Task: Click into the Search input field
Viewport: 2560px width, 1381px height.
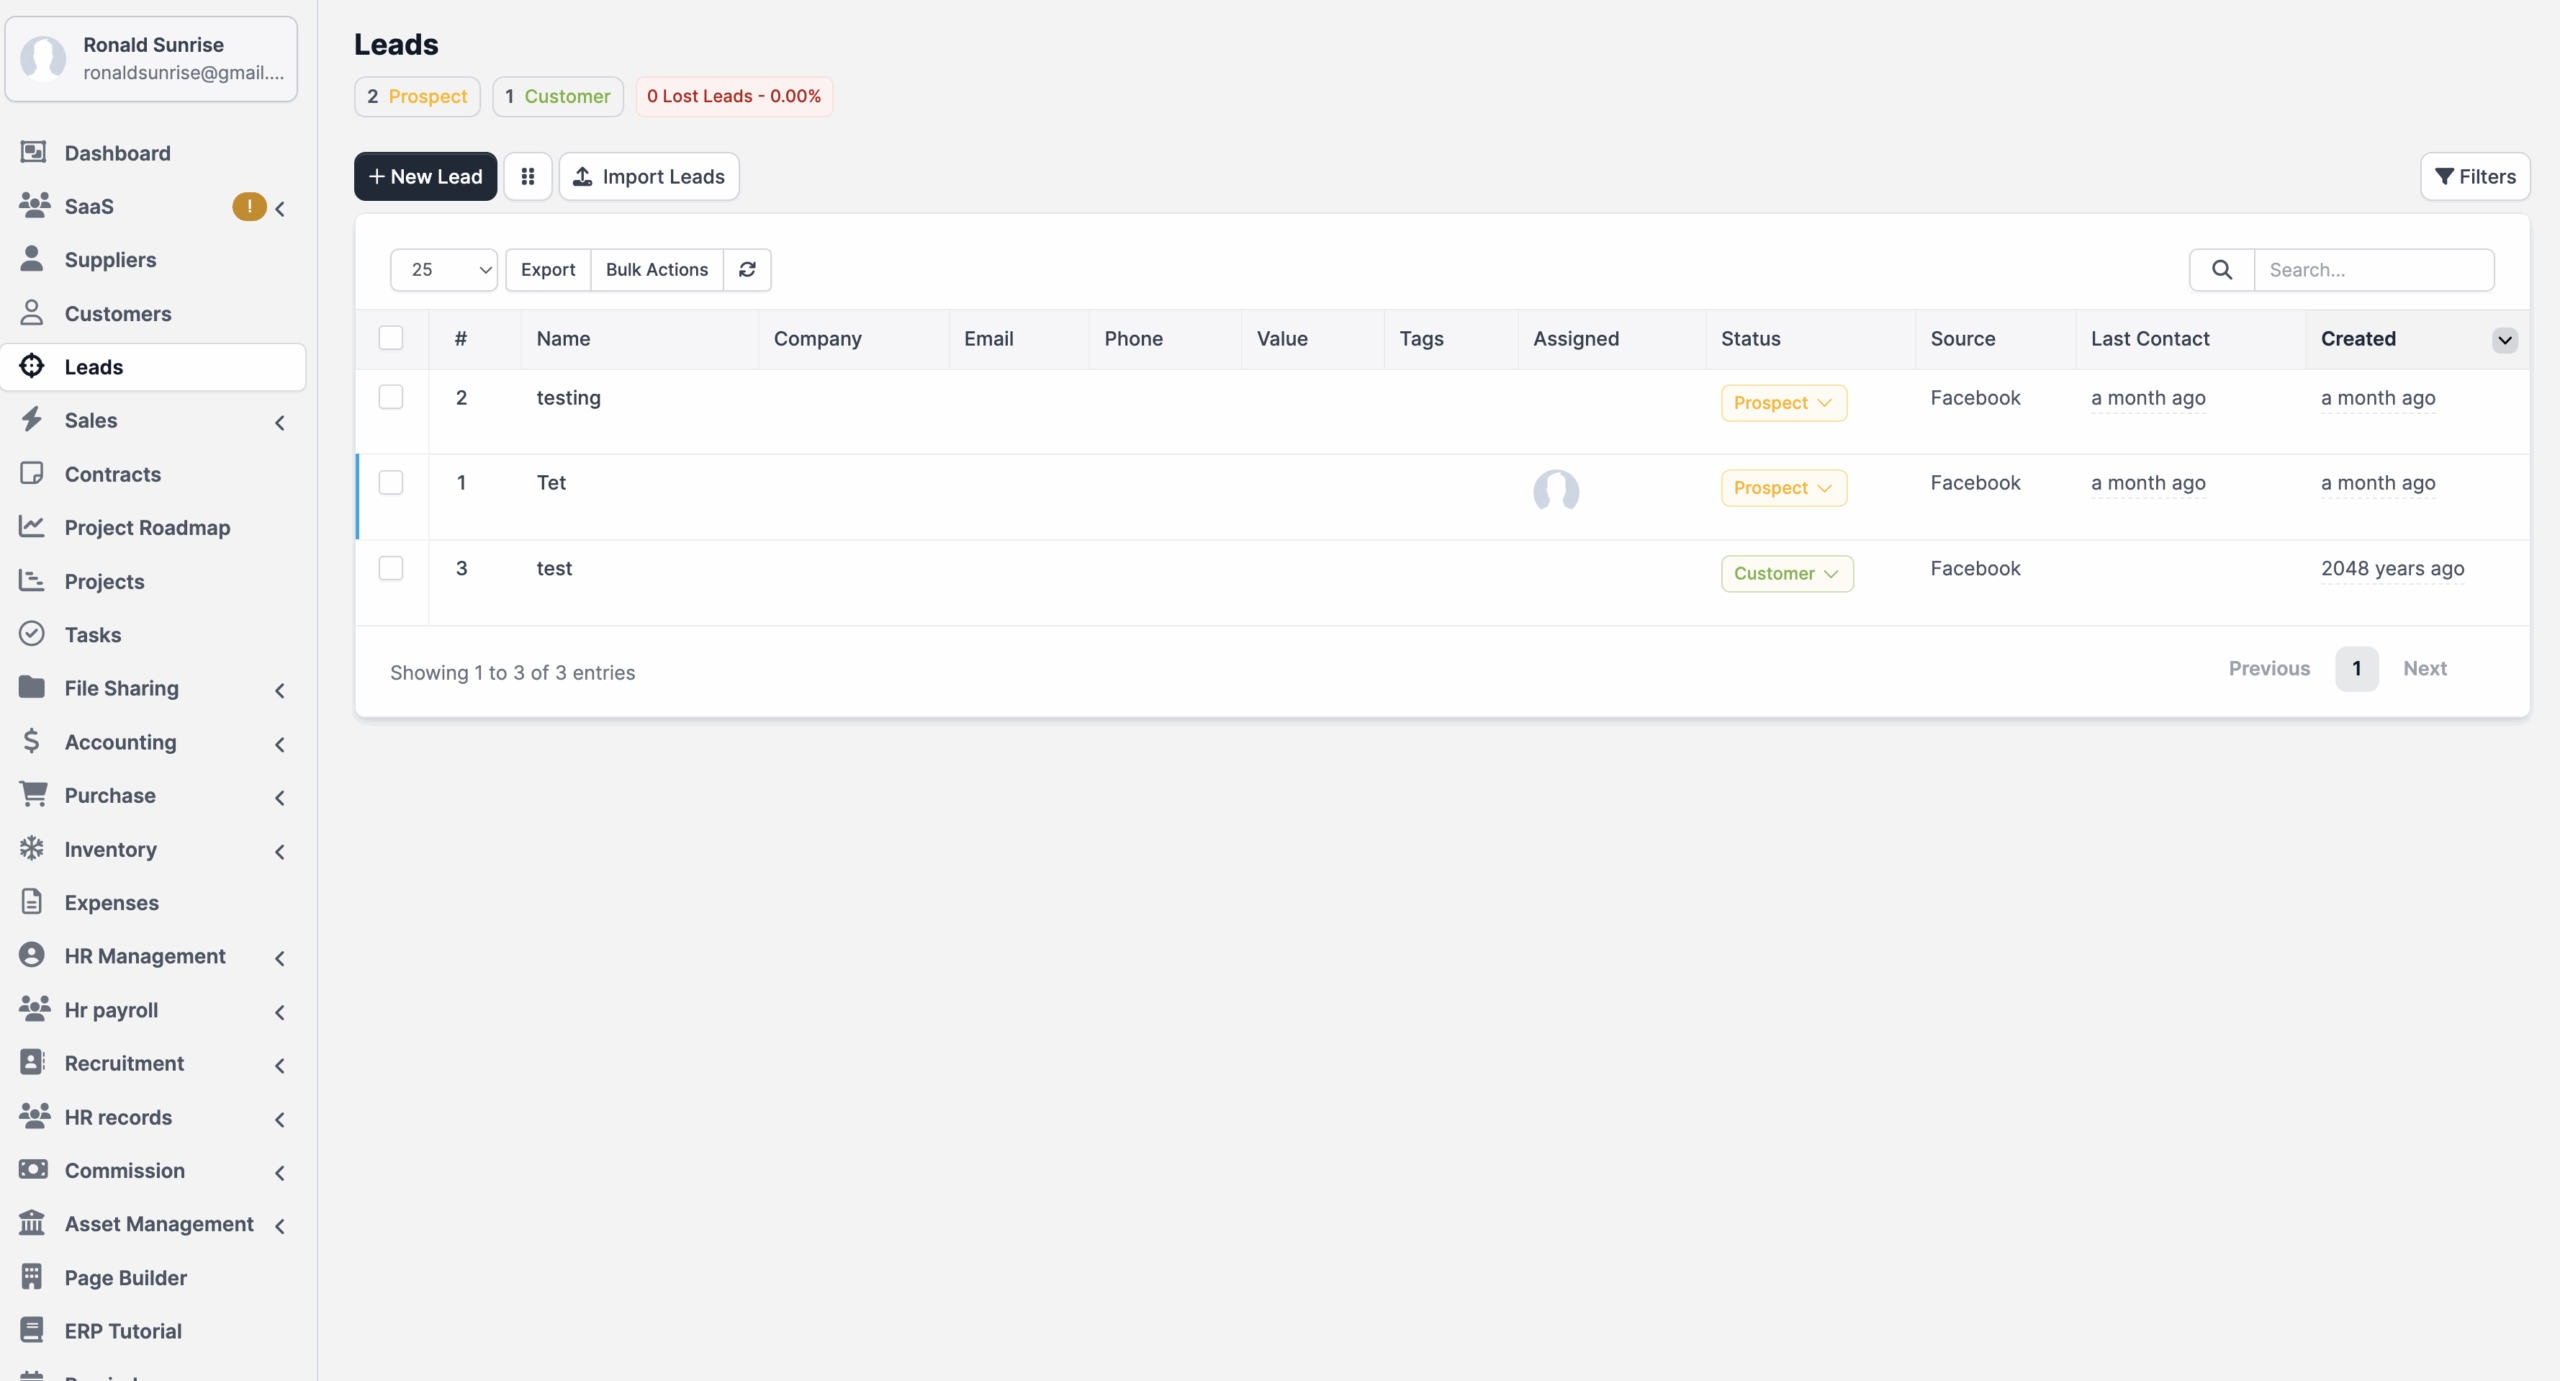Action: [x=2372, y=270]
